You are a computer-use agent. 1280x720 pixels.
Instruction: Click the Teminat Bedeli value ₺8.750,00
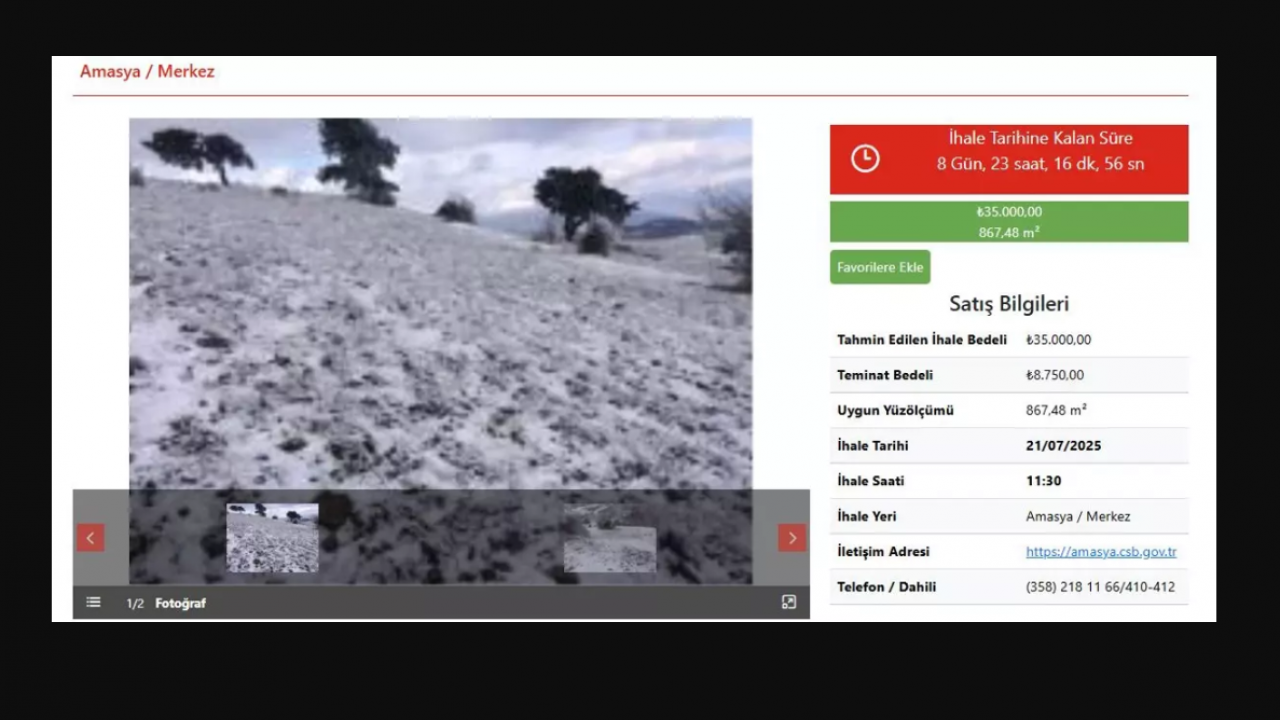pos(1054,375)
